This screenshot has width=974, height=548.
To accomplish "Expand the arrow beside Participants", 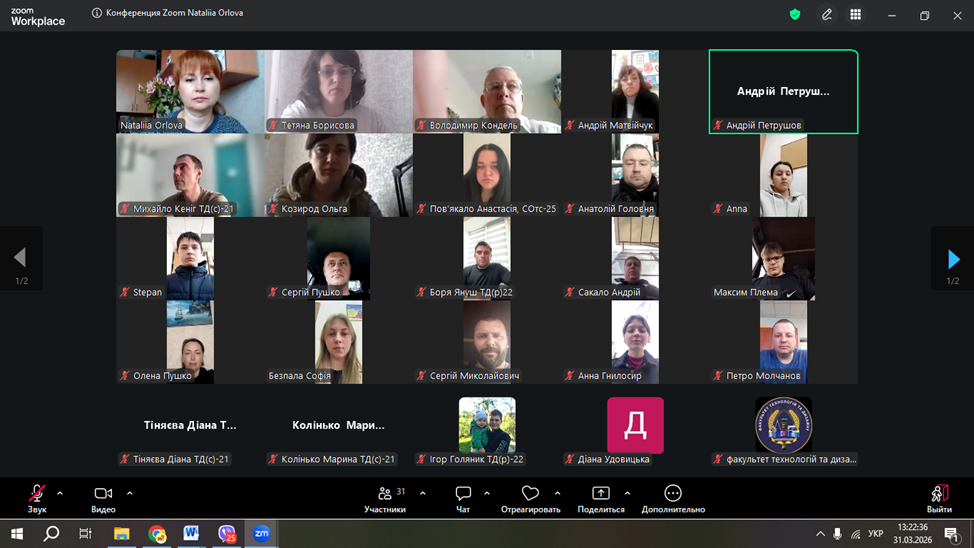I will [423, 493].
